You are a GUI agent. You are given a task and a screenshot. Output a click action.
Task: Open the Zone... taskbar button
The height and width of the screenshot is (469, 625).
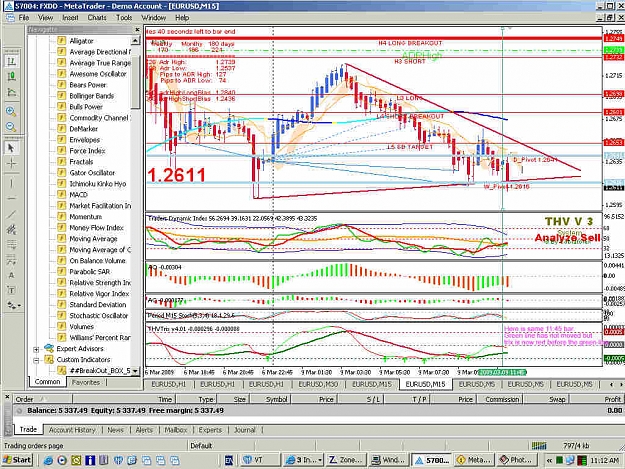point(346,460)
